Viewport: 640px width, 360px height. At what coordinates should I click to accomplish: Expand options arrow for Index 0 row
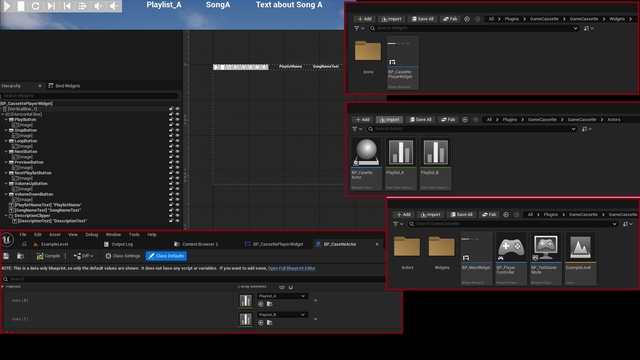316,300
